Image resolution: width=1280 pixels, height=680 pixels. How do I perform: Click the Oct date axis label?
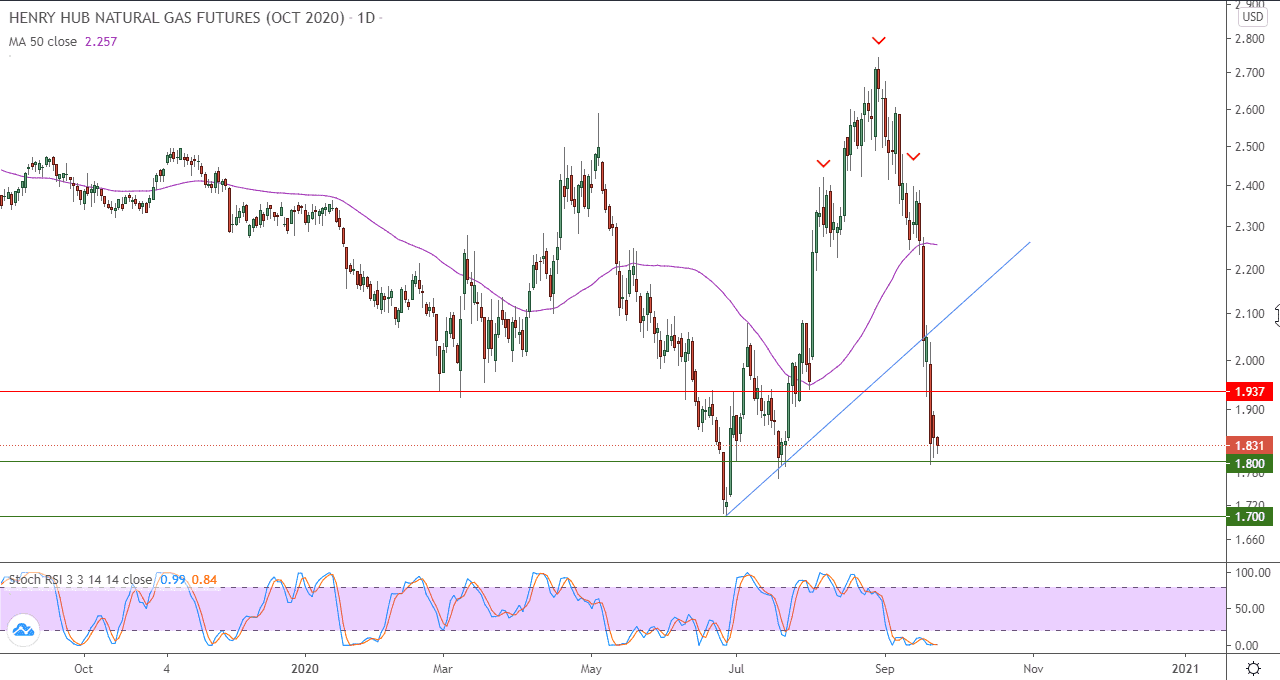pyautogui.click(x=84, y=668)
